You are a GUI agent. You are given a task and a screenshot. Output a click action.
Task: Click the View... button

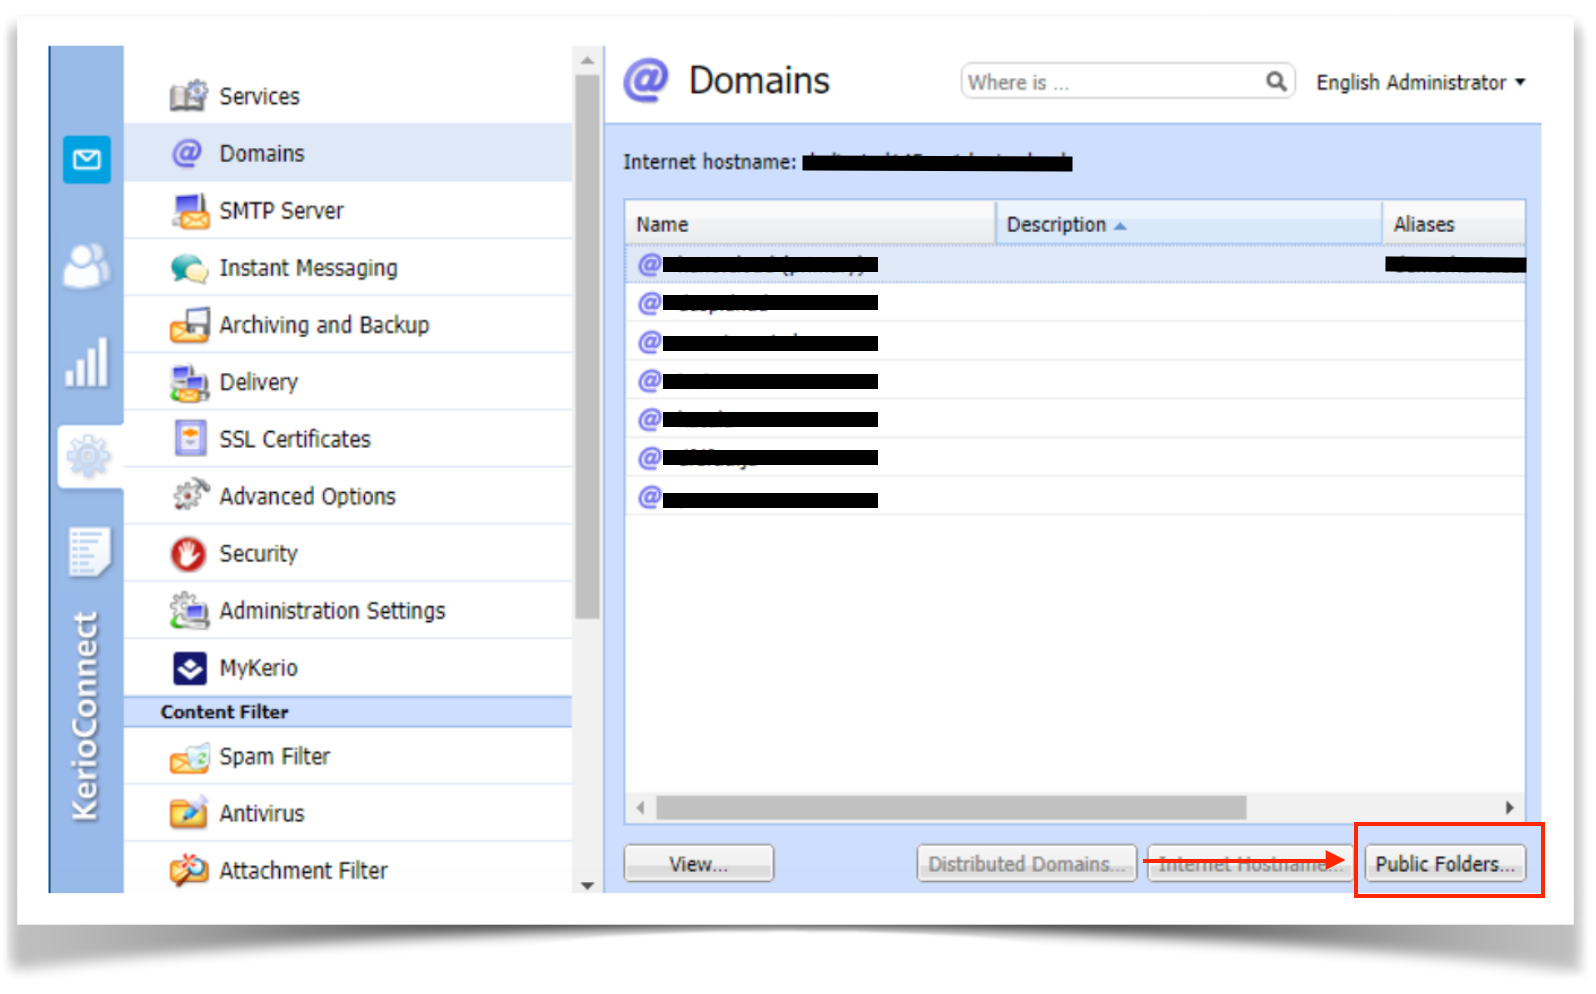[699, 864]
